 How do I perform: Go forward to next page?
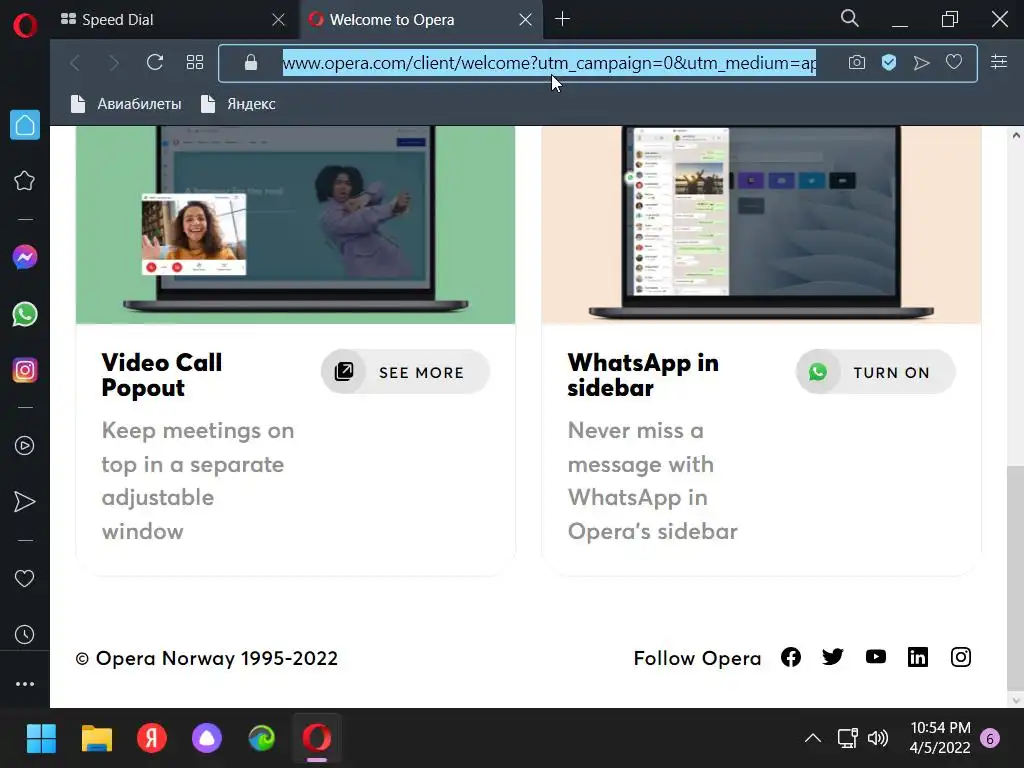pyautogui.click(x=114, y=63)
